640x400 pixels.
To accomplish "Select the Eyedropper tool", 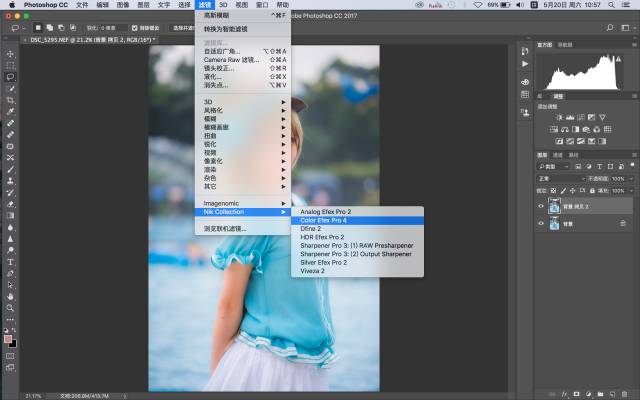I will point(10,111).
